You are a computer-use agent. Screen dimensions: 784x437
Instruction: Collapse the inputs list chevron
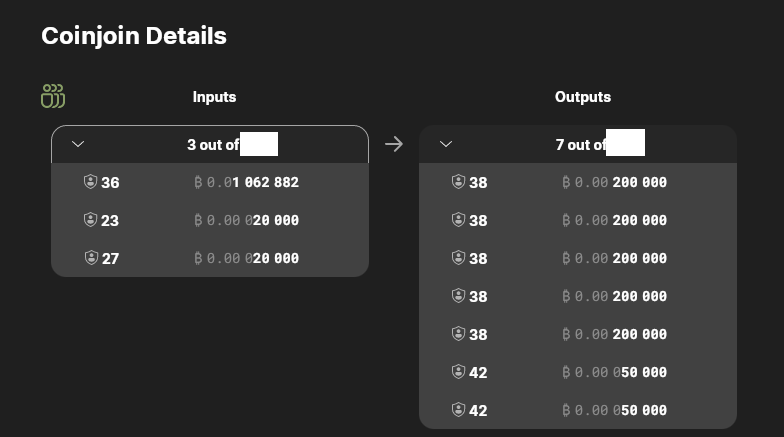pyautogui.click(x=78, y=144)
